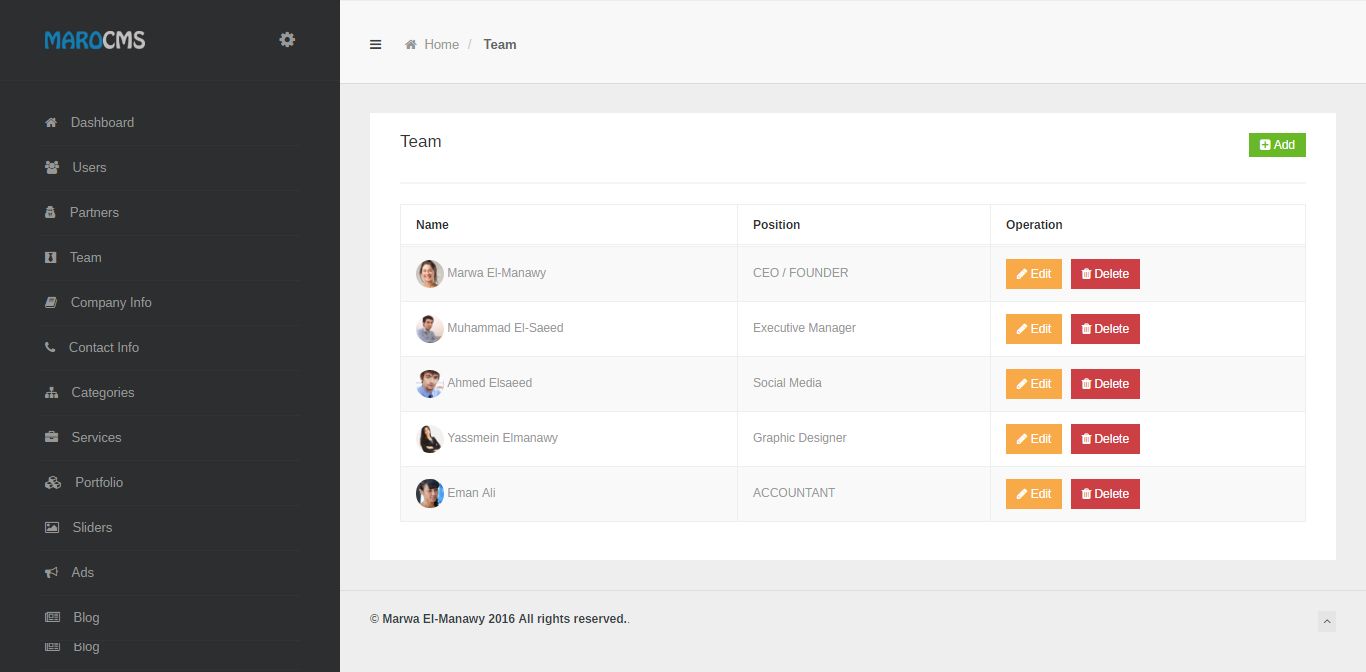Edit the Eman Ali accountant entry
The image size is (1366, 672).
pyautogui.click(x=1034, y=494)
